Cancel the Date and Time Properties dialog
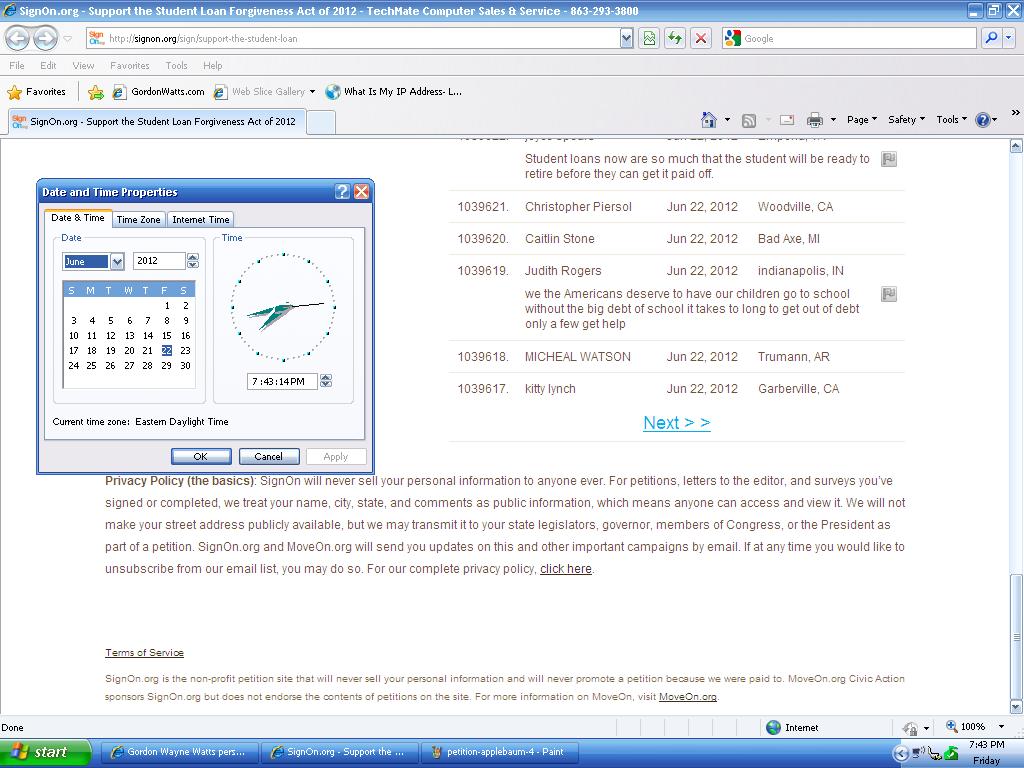This screenshot has width=1024, height=768. coord(268,456)
